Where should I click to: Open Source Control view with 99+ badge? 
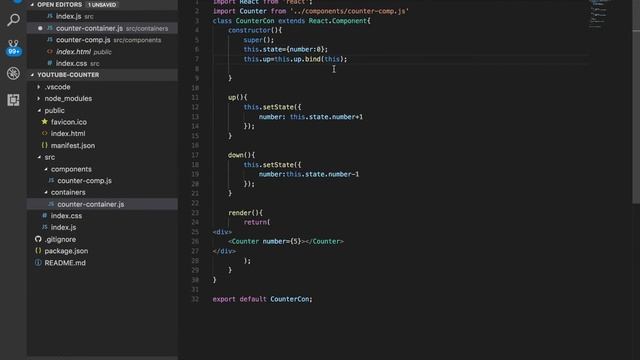coord(13,47)
